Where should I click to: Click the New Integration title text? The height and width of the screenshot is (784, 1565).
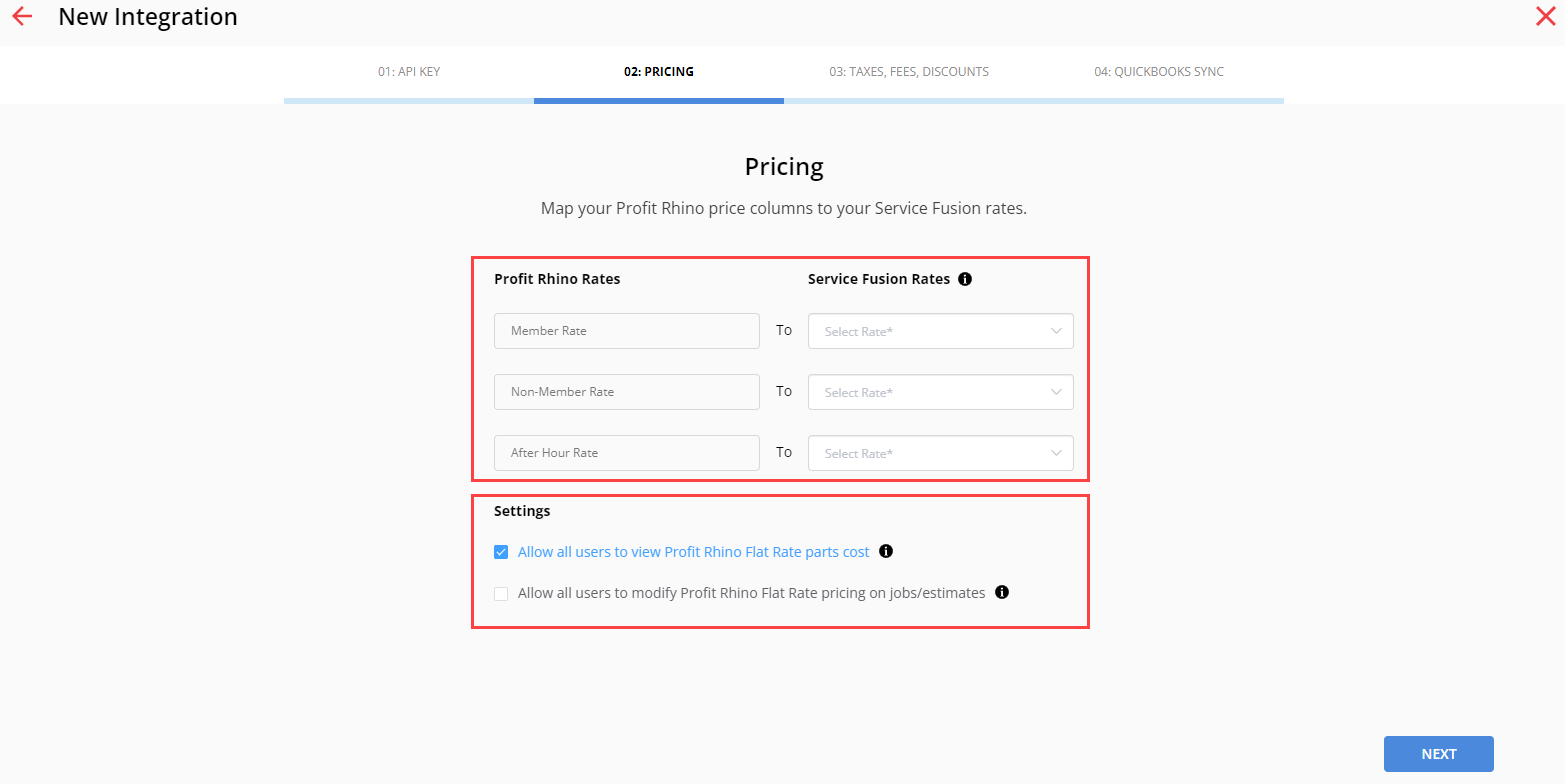pos(148,17)
